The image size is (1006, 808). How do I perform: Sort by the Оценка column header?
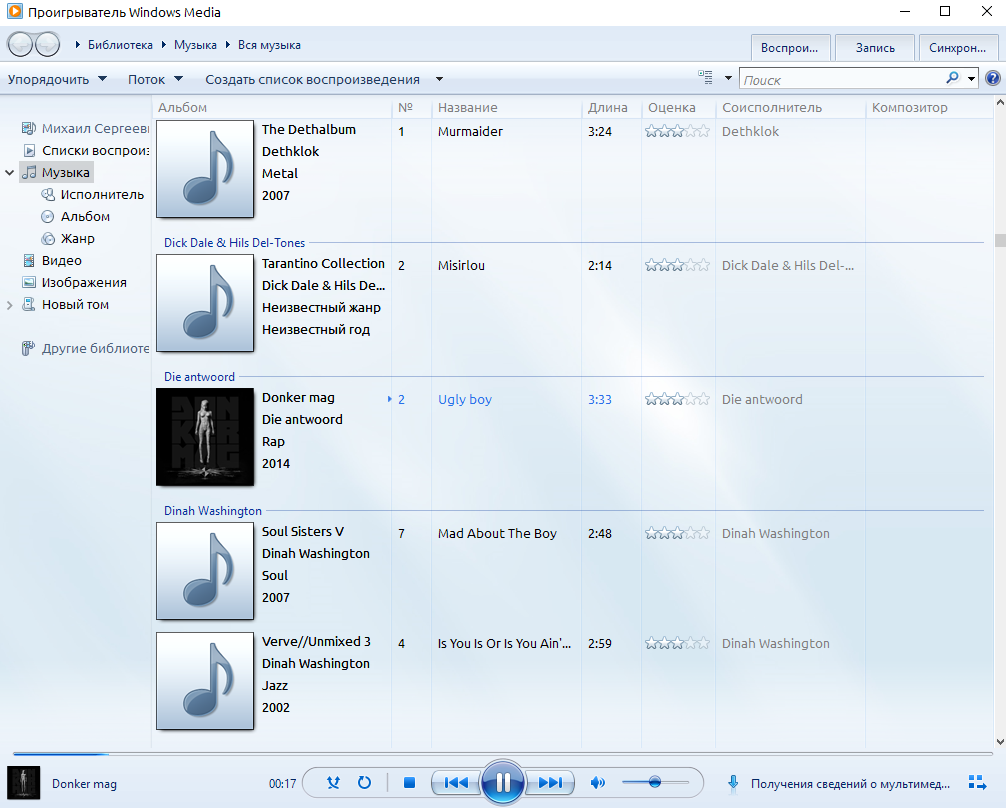[679, 107]
